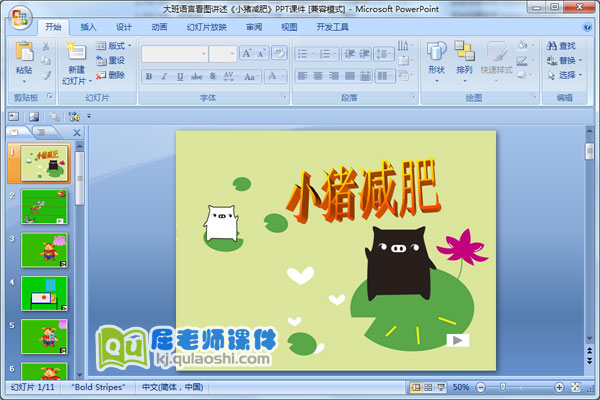
Task: Select slide 2 thumbnail
Action: pos(44,207)
